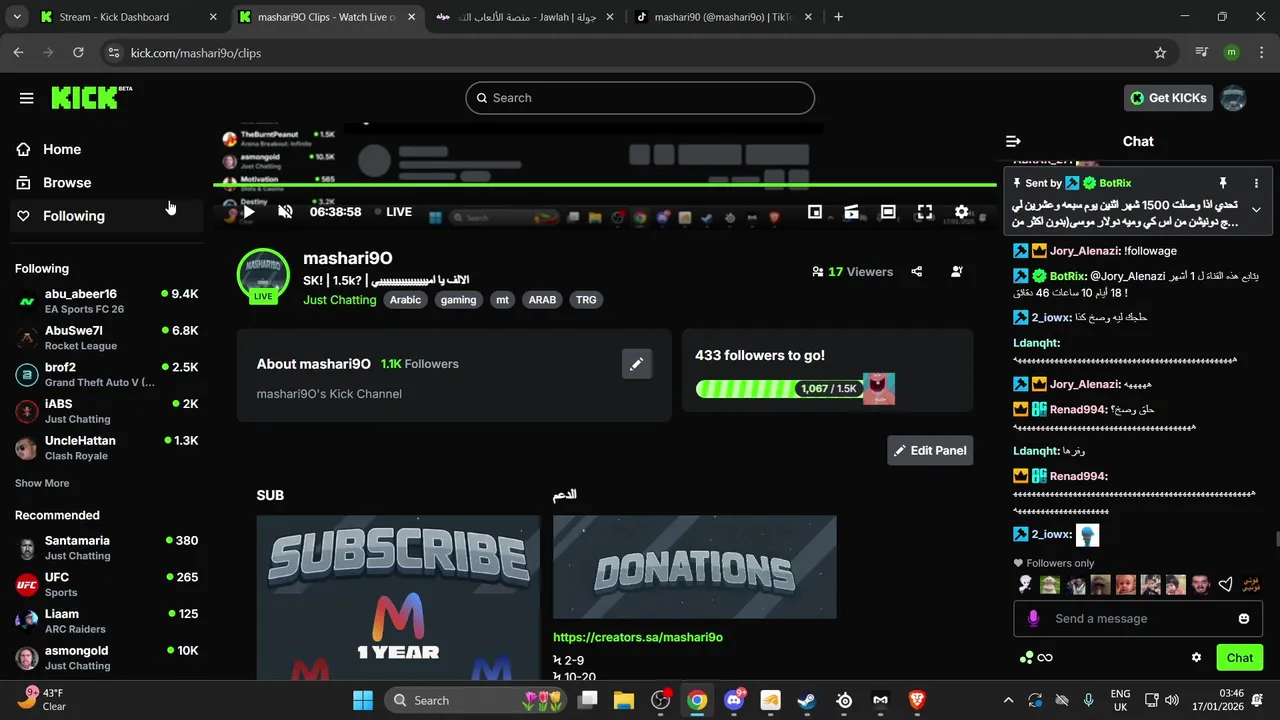Open the DONATIONS panel image
This screenshot has height=720, width=1280.
pyautogui.click(x=695, y=567)
